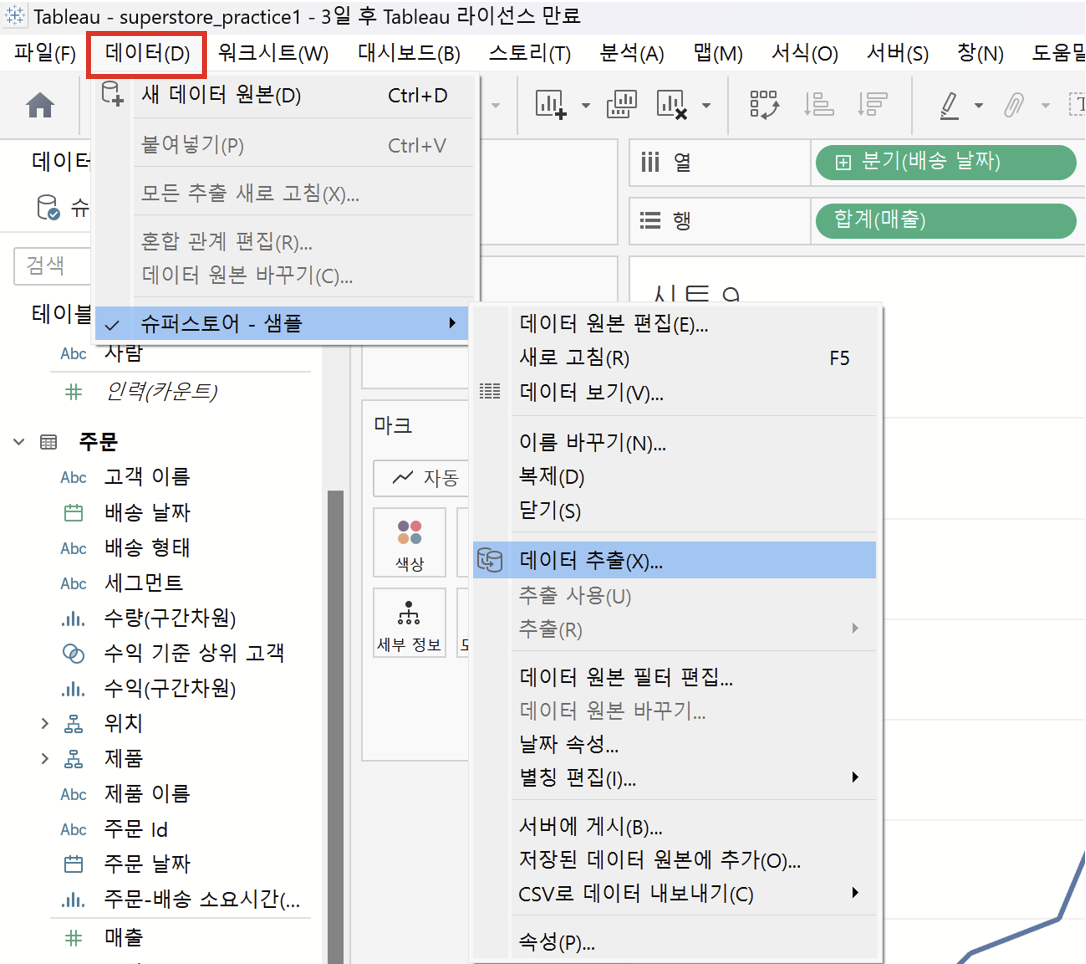Click the 색상 color mark card
The height and width of the screenshot is (964, 1086).
point(409,542)
